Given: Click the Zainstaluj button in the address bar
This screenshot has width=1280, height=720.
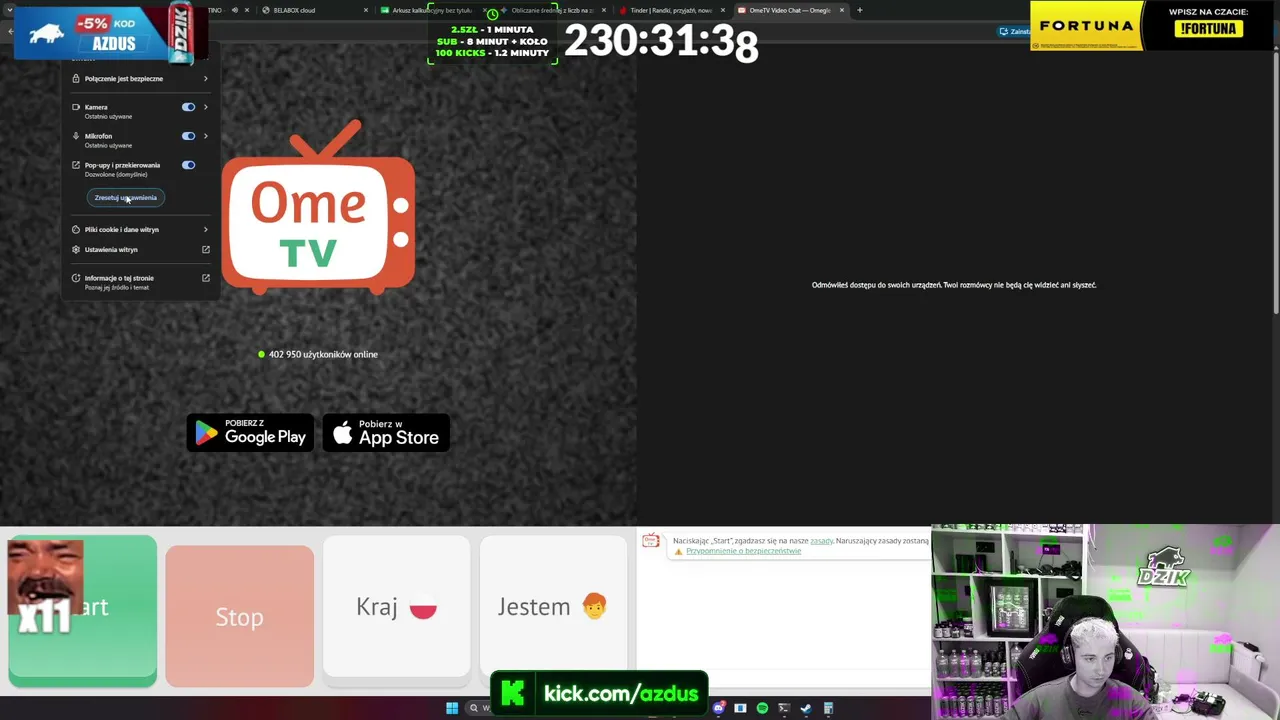Looking at the screenshot, I should click(1014, 31).
